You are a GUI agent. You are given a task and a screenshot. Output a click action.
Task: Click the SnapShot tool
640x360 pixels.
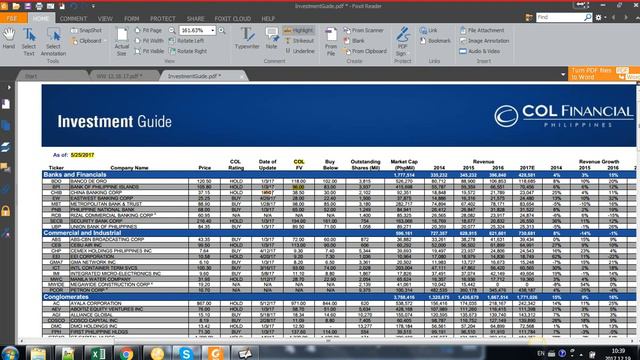86,30
